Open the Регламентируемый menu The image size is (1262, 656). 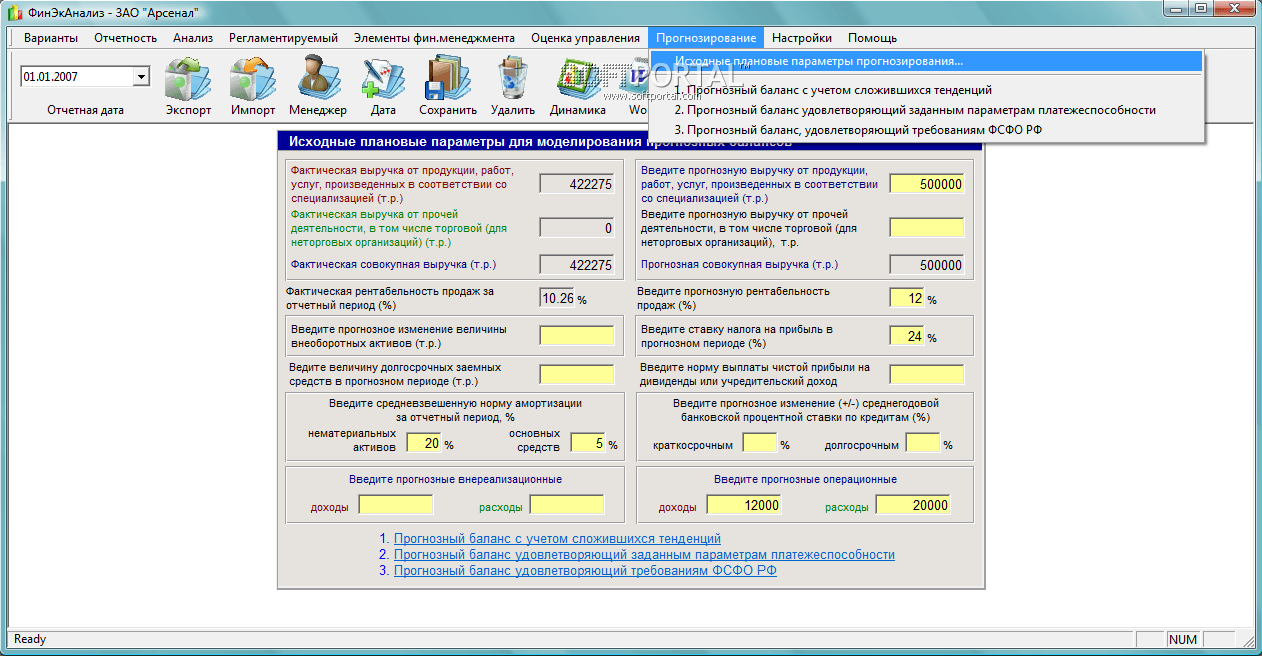pyautogui.click(x=283, y=38)
